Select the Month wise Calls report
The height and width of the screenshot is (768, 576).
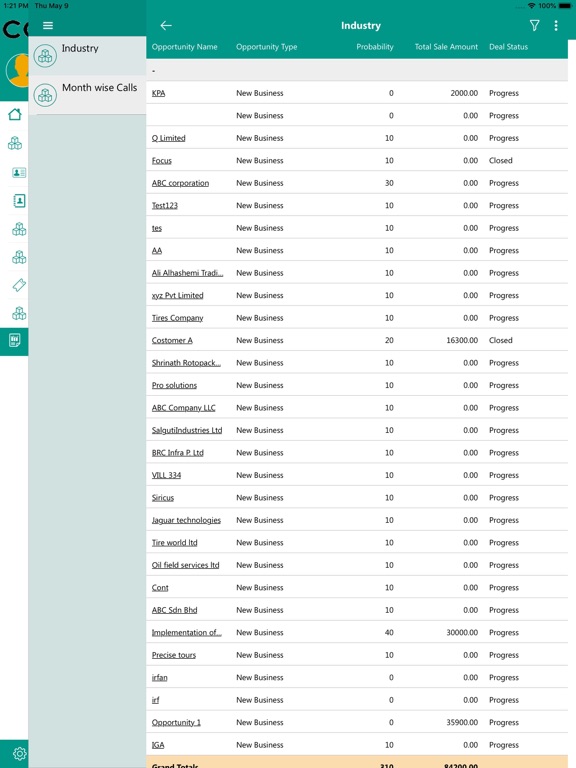tap(87, 95)
